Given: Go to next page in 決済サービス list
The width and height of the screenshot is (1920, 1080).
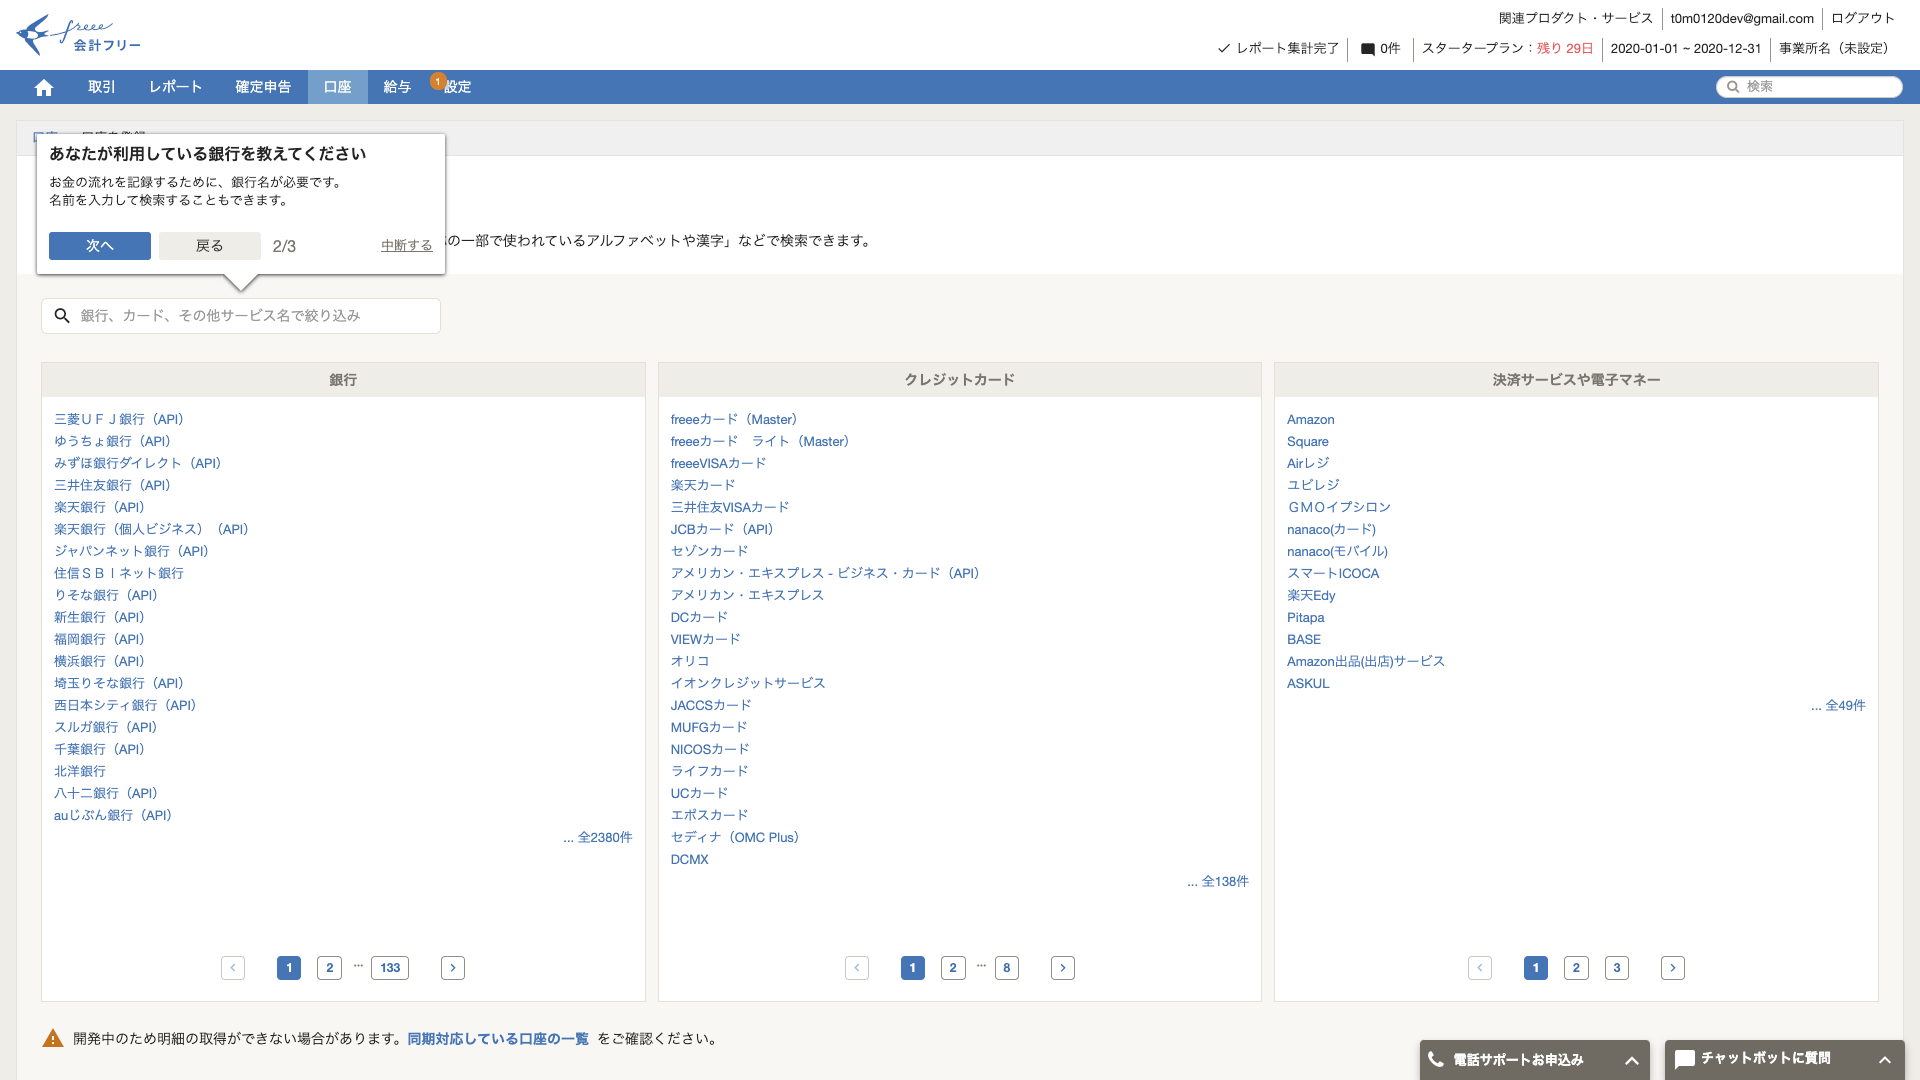Looking at the screenshot, I should point(1673,968).
